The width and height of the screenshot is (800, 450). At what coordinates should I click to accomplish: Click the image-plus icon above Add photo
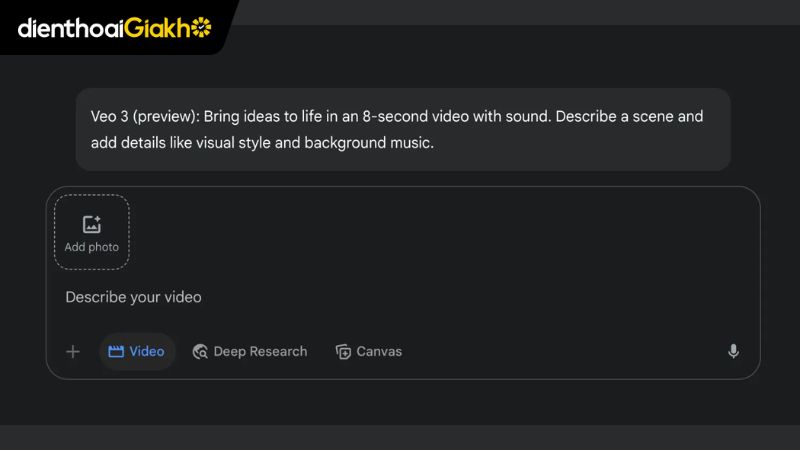pos(92,224)
